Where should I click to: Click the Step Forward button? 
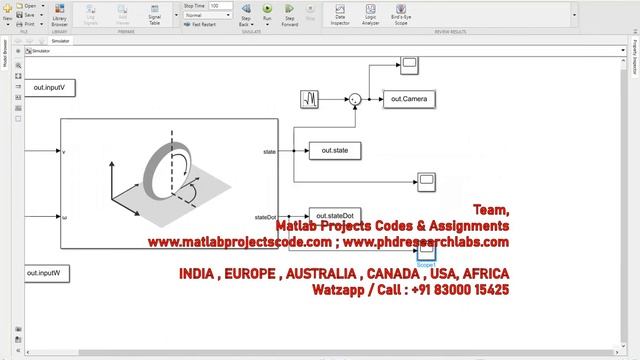289,15
